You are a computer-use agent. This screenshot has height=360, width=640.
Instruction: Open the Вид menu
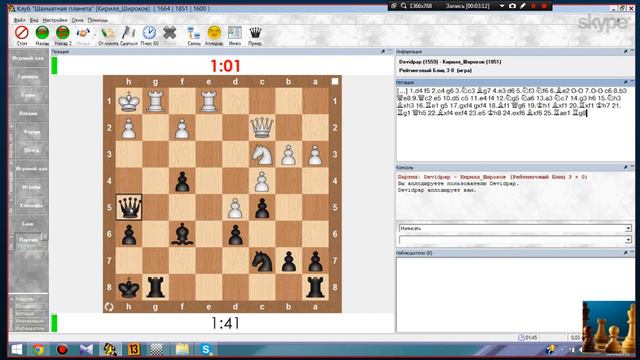pyautogui.click(x=34, y=20)
